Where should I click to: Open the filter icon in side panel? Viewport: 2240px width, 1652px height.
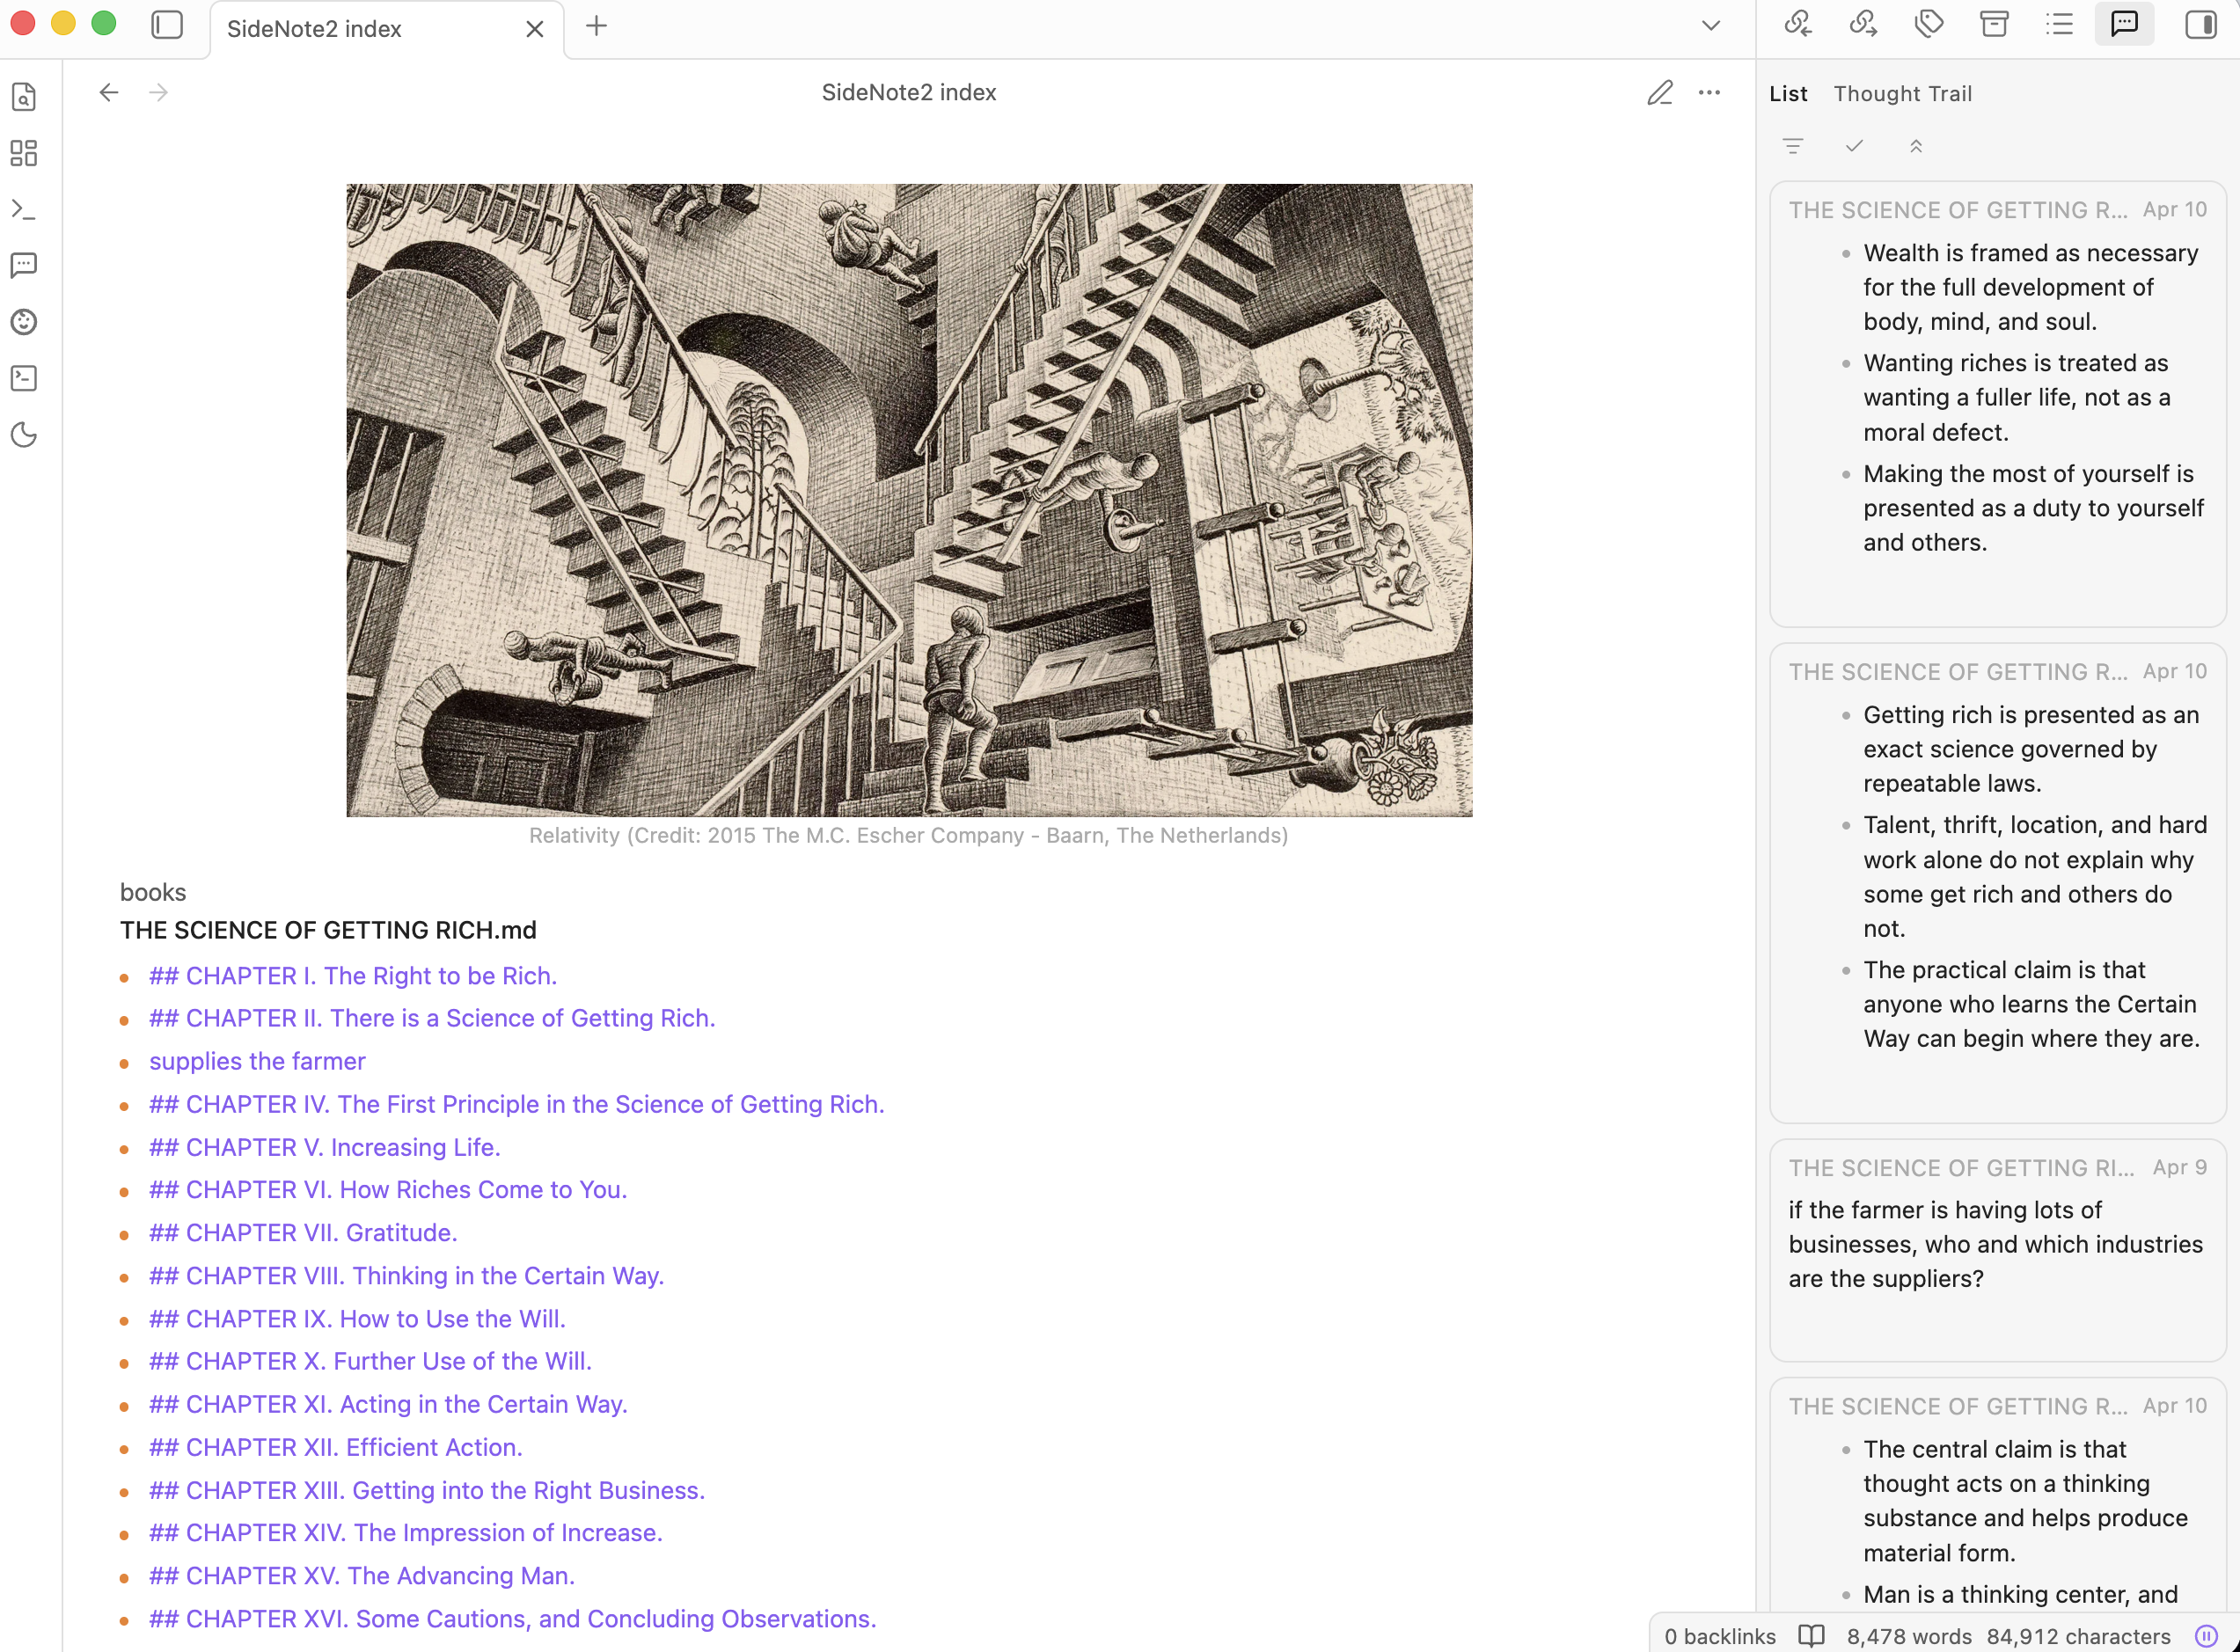click(1793, 146)
